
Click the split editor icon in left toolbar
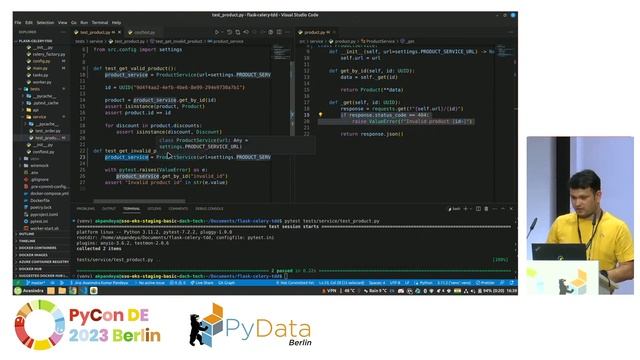279,32
